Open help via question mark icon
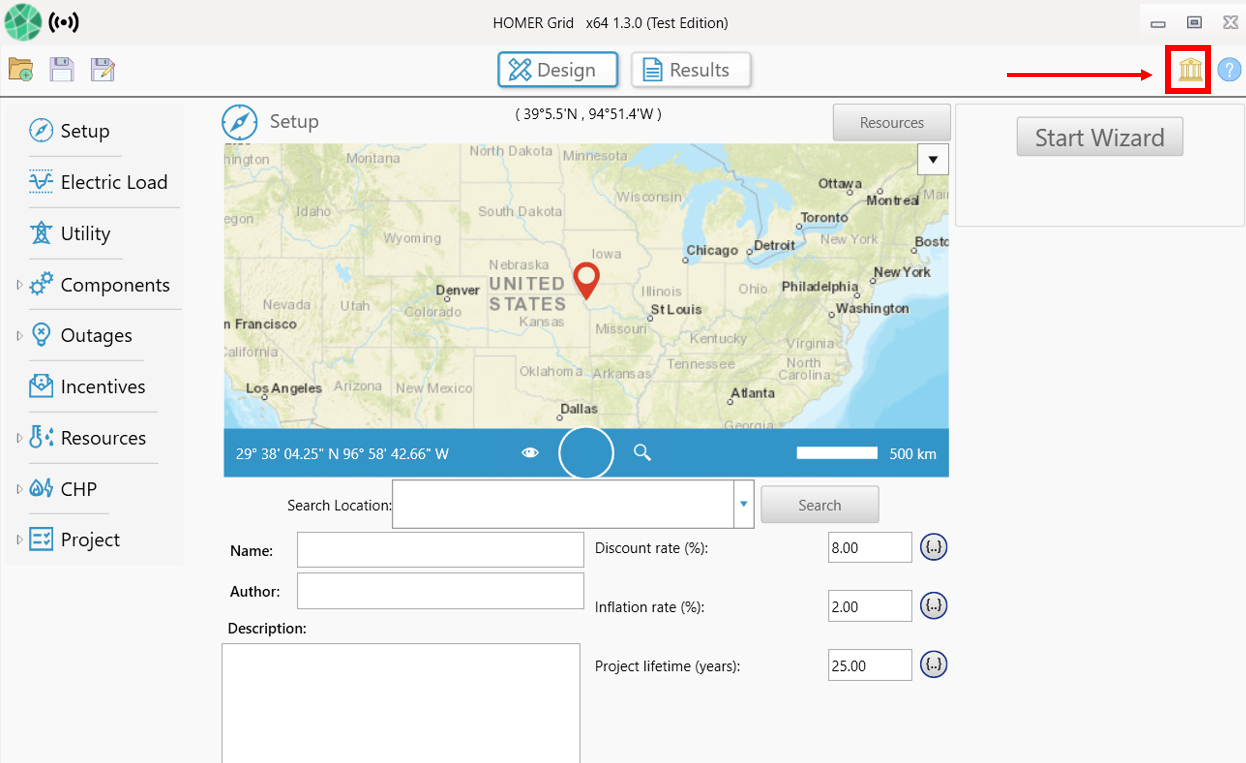Viewport: 1246px width, 763px height. tap(1228, 70)
